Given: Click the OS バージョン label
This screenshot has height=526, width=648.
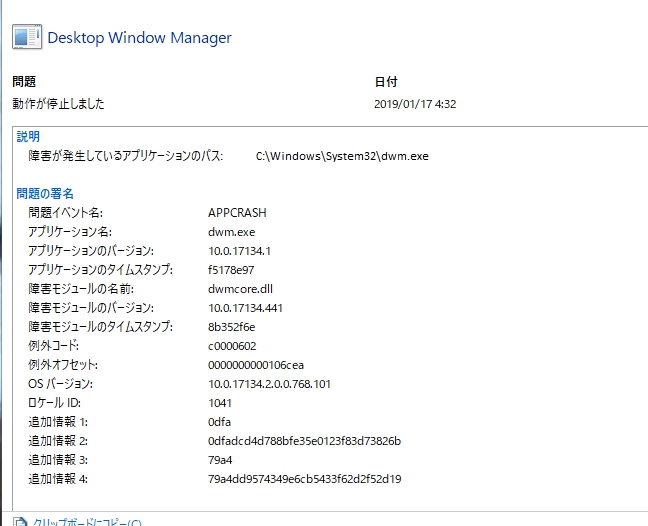Looking at the screenshot, I should [x=60, y=384].
